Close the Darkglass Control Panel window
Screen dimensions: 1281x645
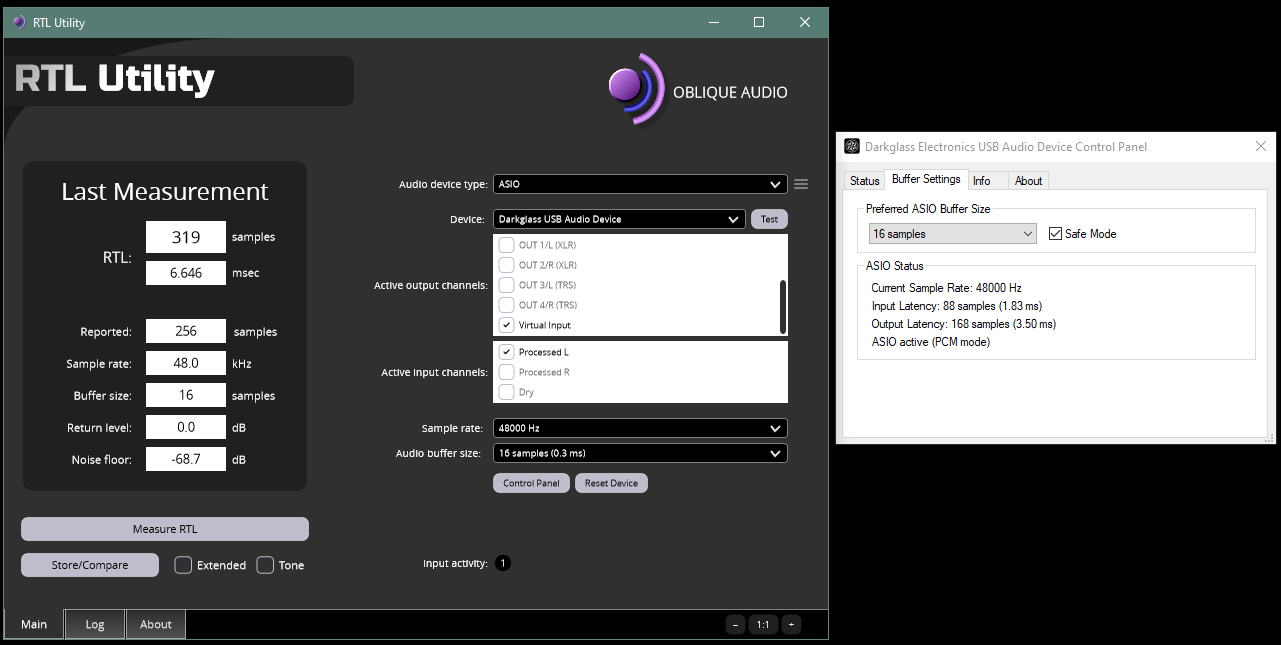click(x=1260, y=147)
